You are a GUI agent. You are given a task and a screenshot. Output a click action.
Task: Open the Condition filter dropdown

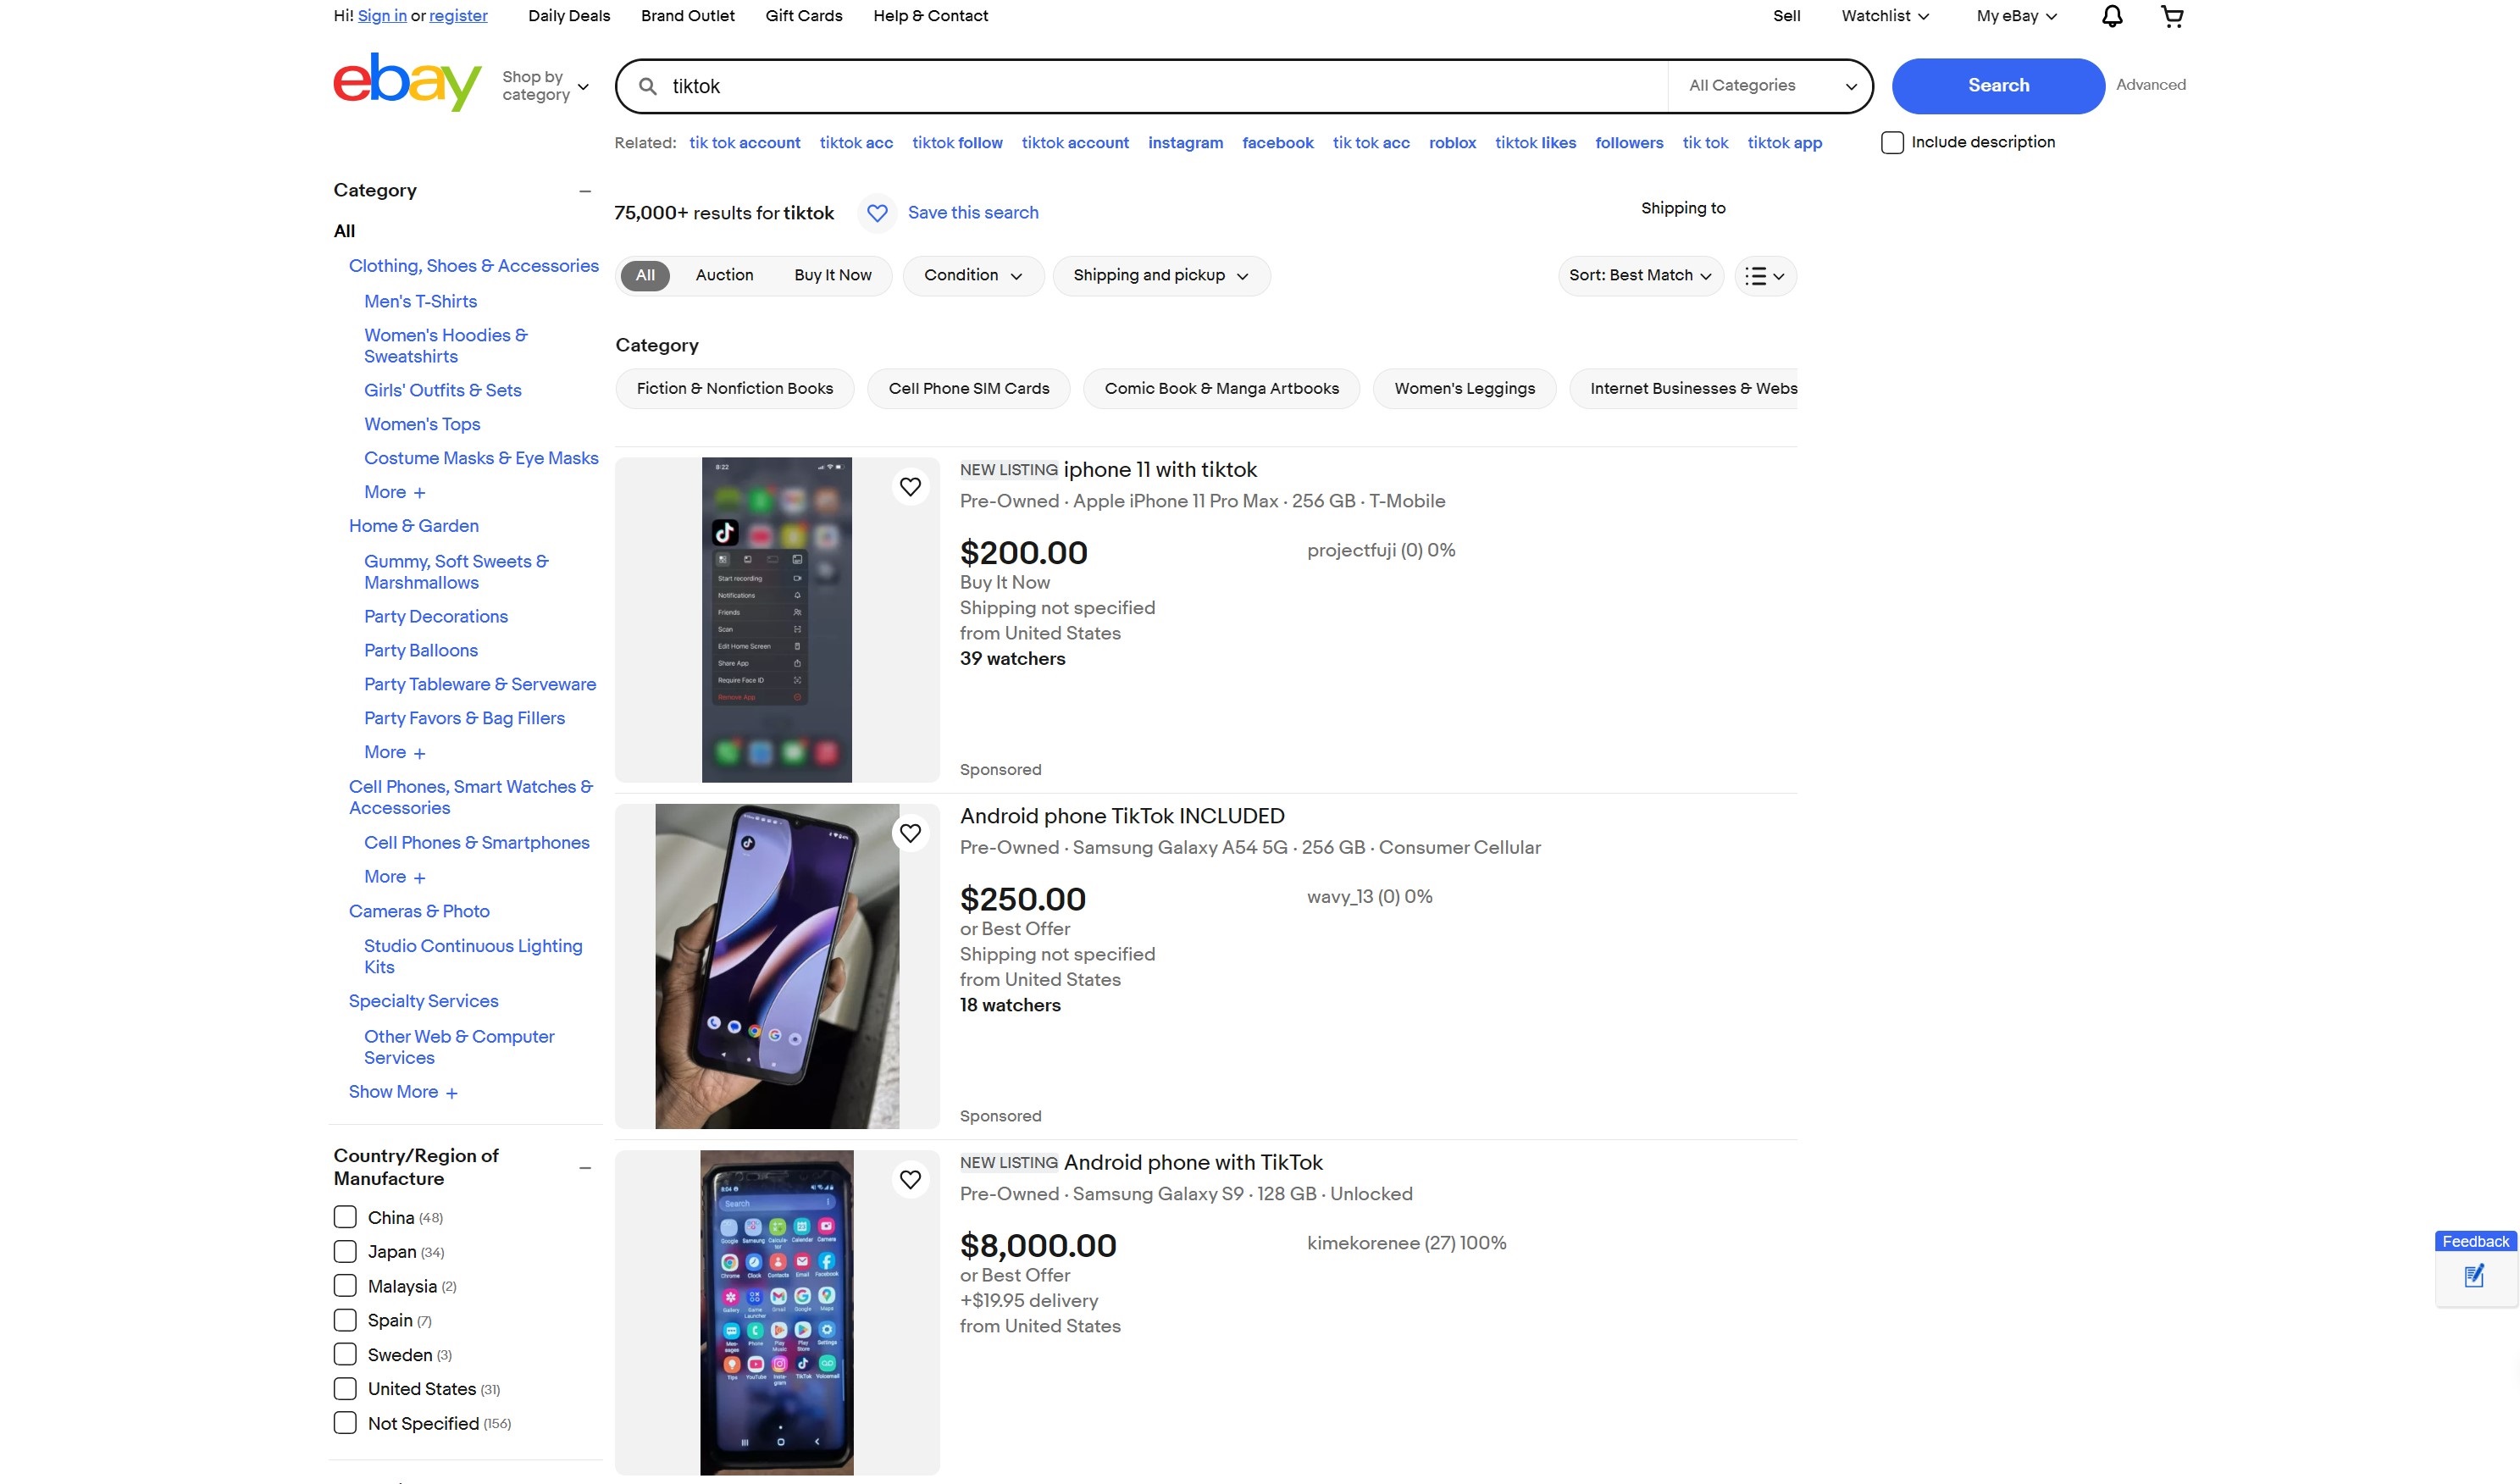972,276
